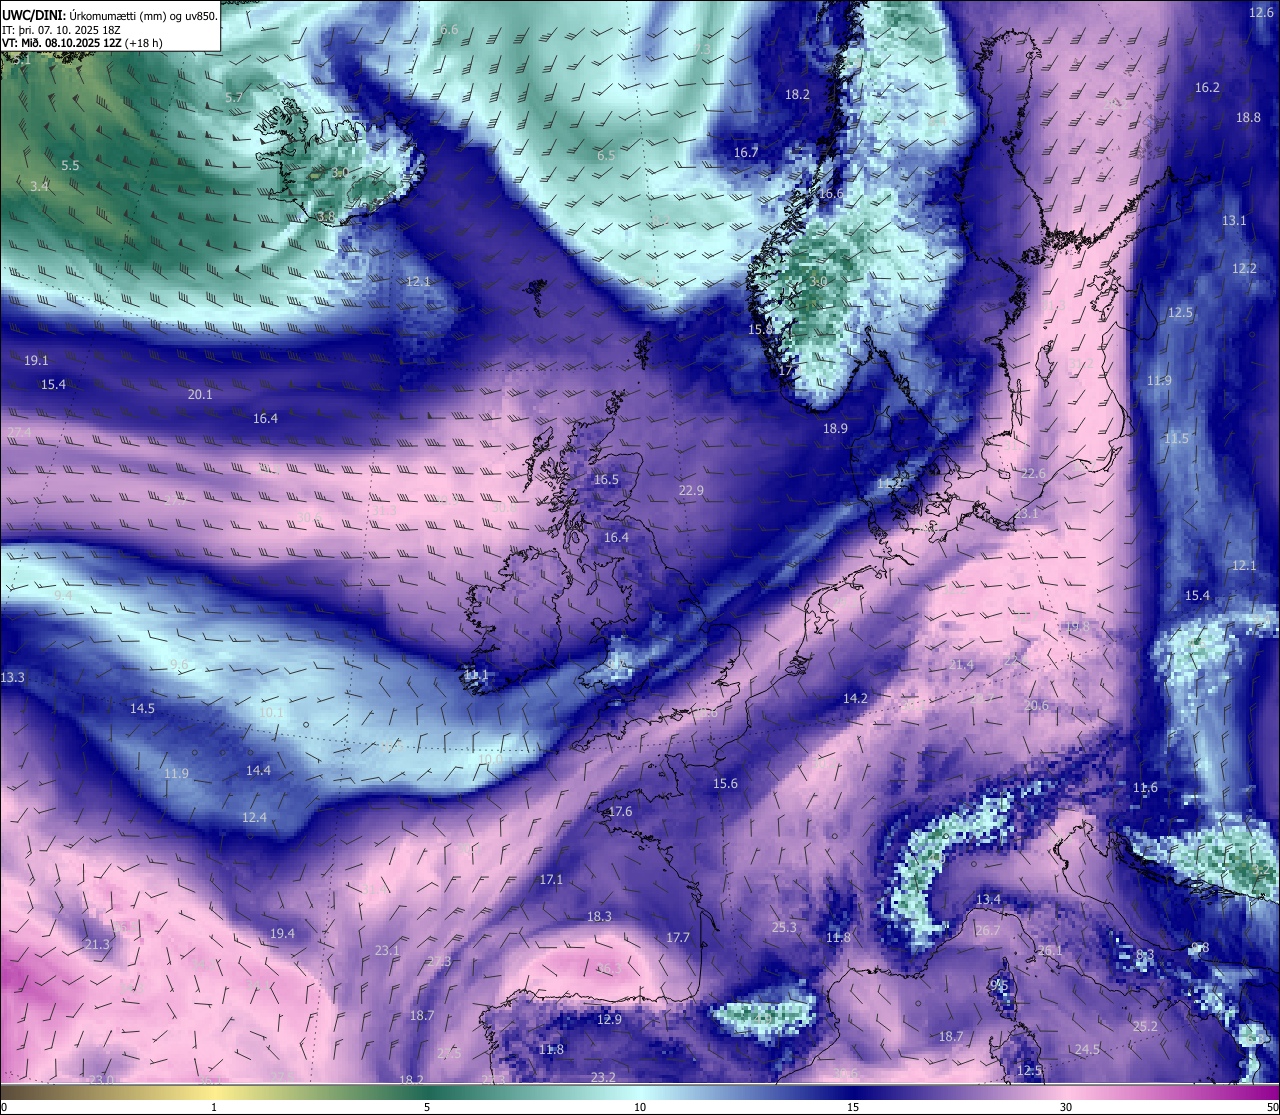Click the 18.8 value on the map
1280x1115 pixels.
click(1248, 118)
